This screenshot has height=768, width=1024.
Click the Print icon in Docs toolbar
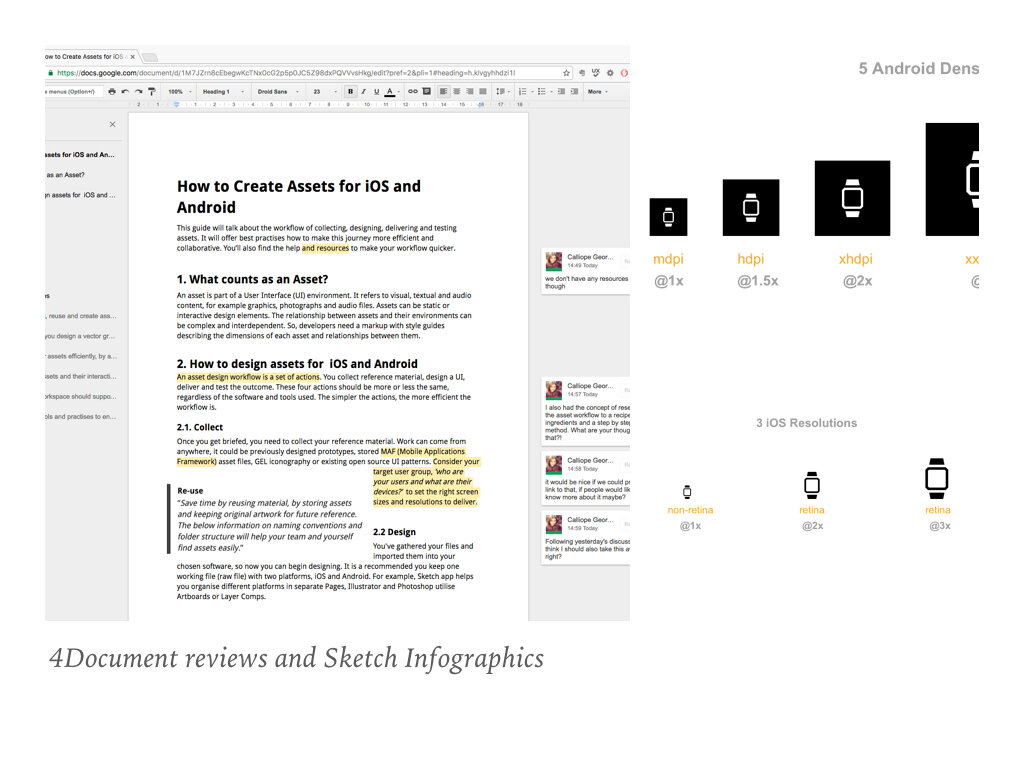point(112,91)
